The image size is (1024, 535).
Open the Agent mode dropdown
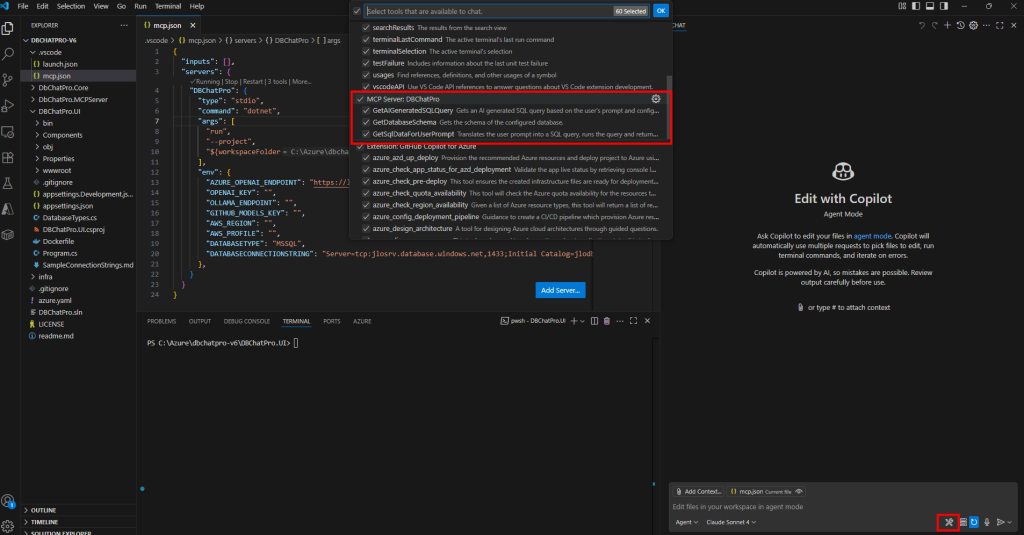(686, 522)
